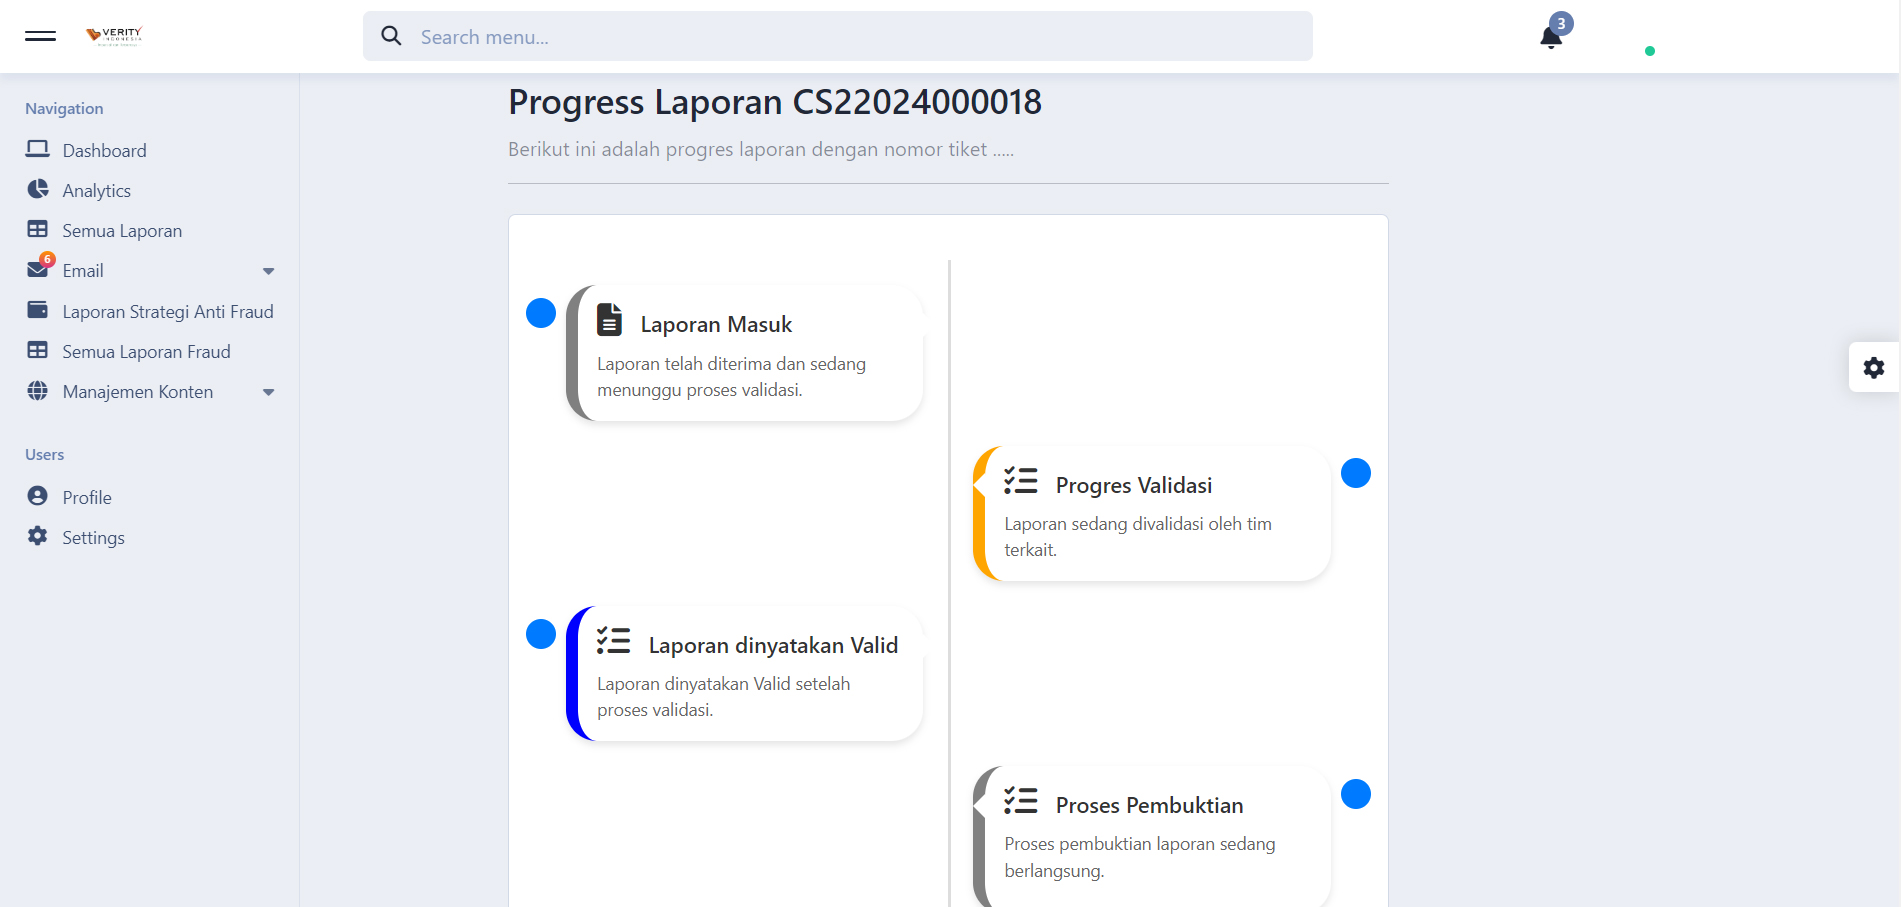The width and height of the screenshot is (1901, 907).
Task: Expand the Email submenu arrow
Action: point(268,271)
